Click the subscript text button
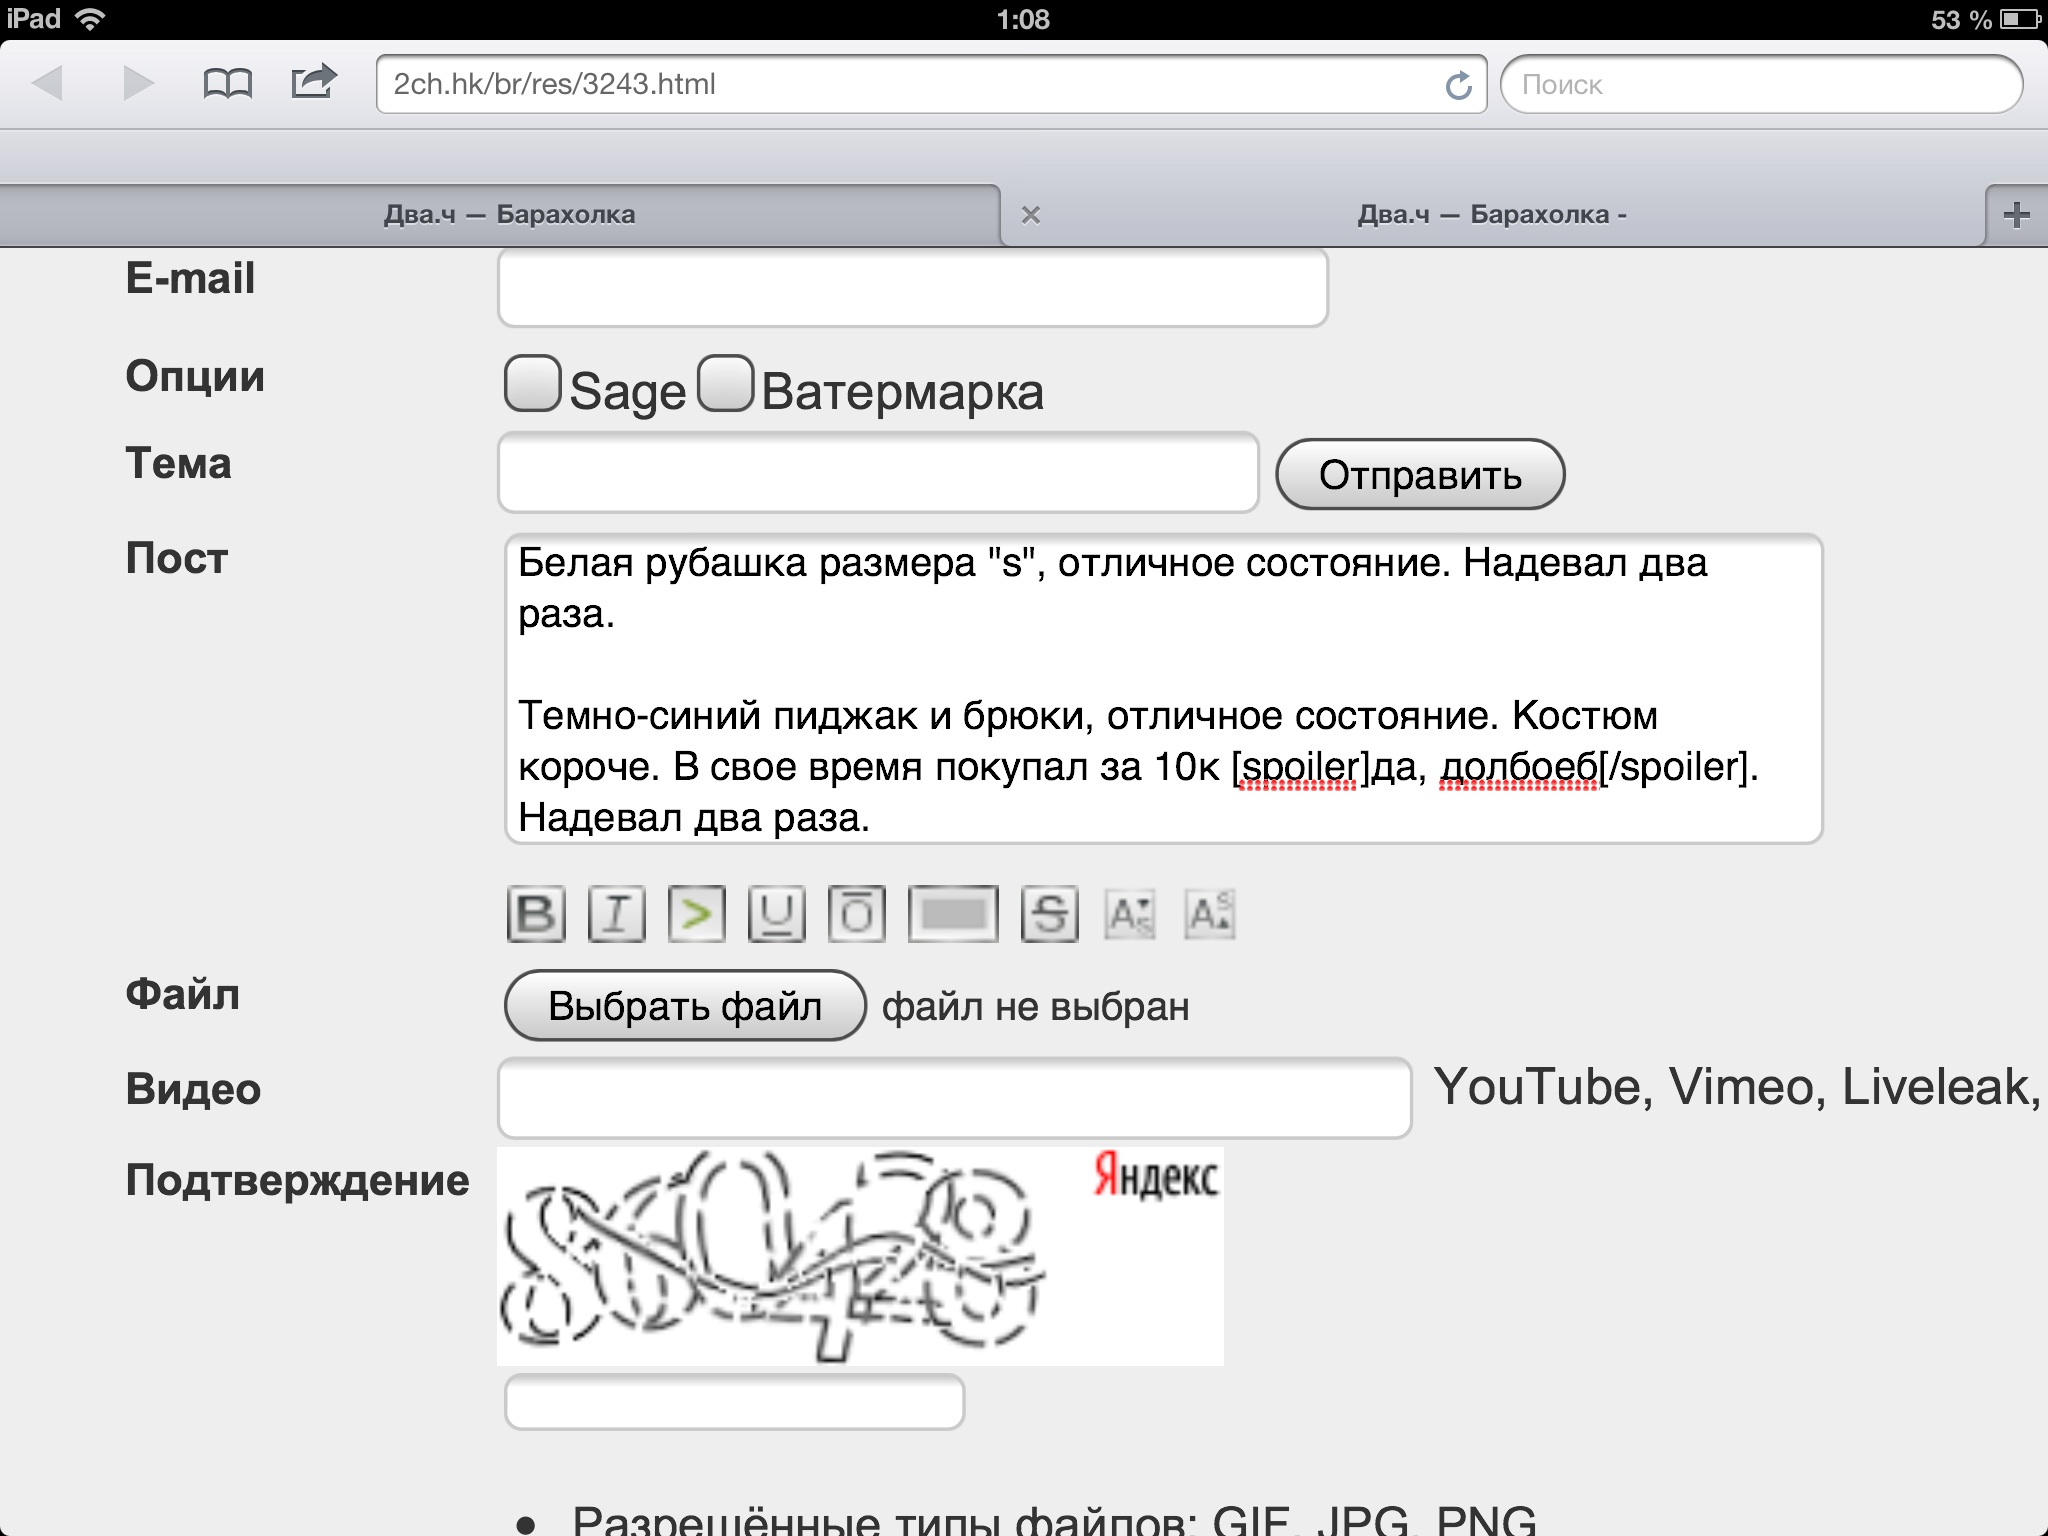 pyautogui.click(x=1130, y=914)
